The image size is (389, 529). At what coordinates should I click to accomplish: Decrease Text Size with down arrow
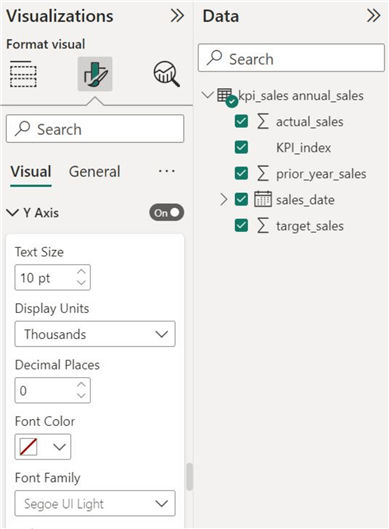point(81,283)
